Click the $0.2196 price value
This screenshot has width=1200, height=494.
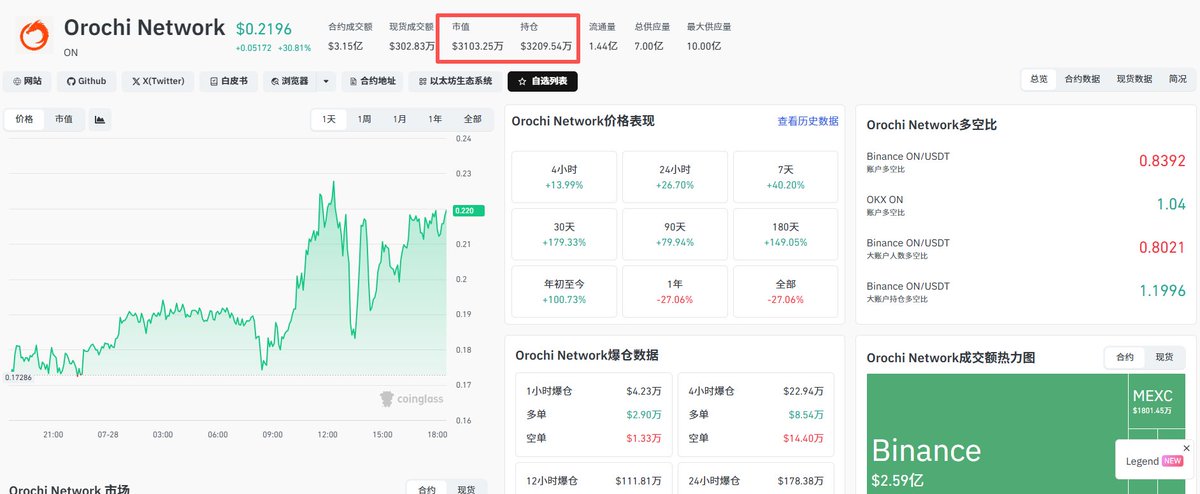coord(264,28)
